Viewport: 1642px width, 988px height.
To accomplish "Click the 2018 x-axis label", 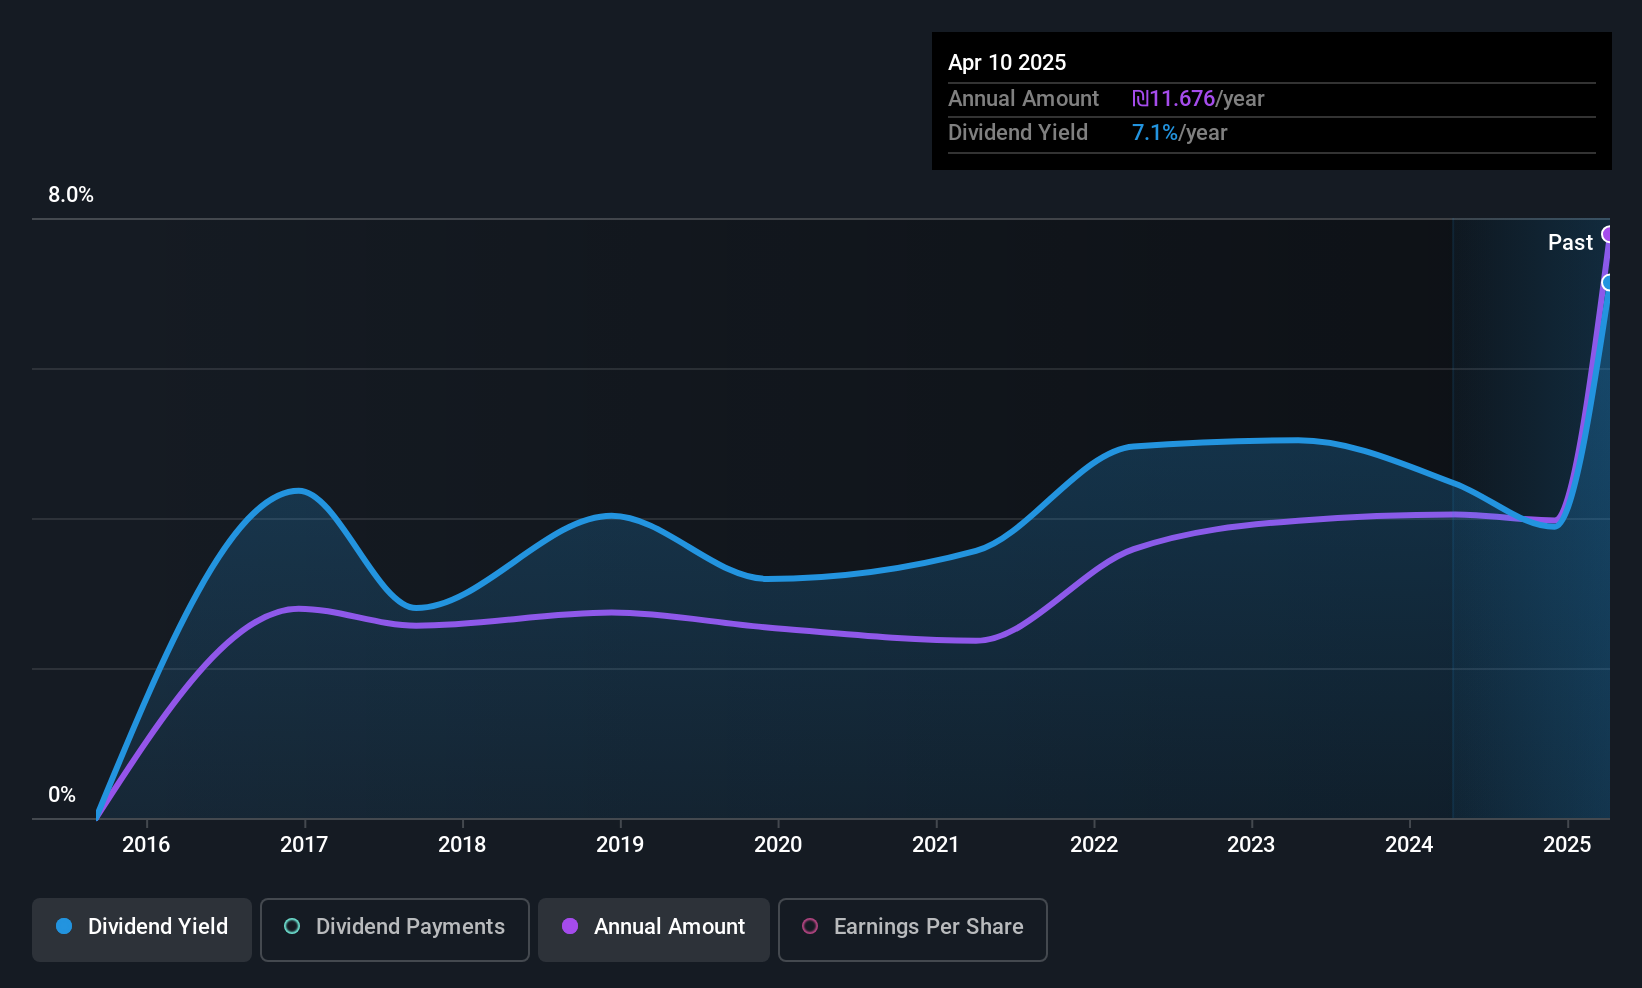I will click(x=462, y=845).
